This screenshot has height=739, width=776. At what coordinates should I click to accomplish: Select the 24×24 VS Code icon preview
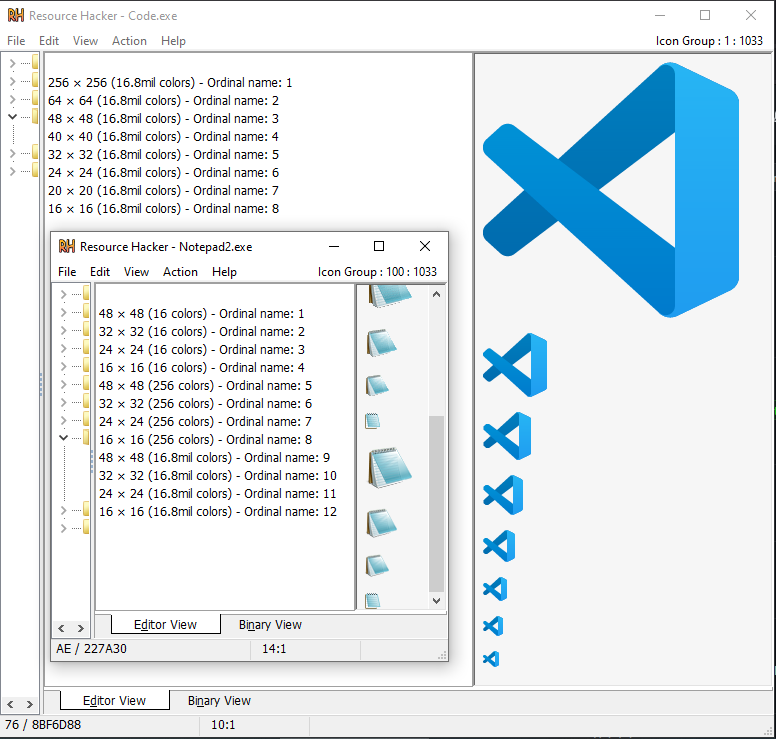(495, 589)
